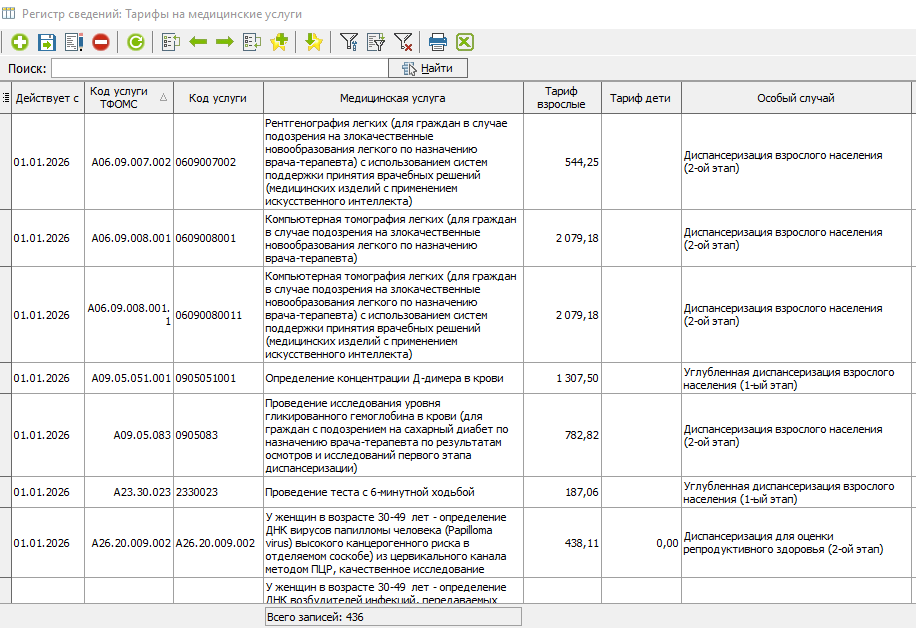Click the green Add record icon
The height and width of the screenshot is (628, 916).
[20, 42]
